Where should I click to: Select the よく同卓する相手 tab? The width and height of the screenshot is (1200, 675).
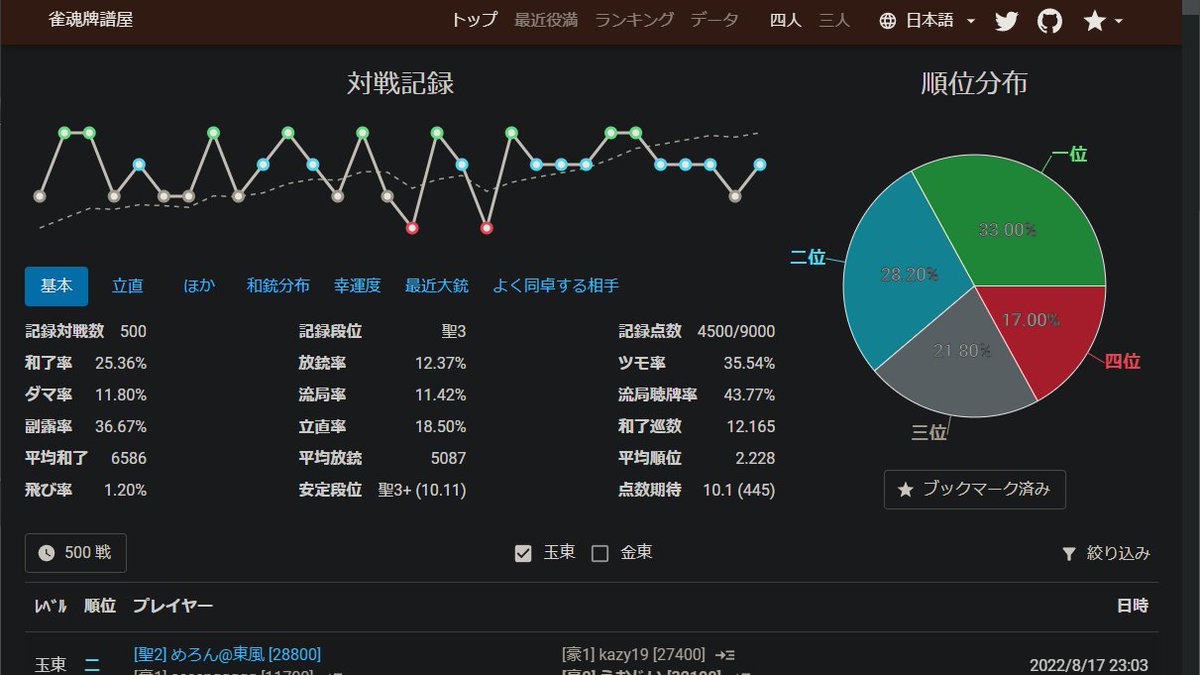click(556, 286)
